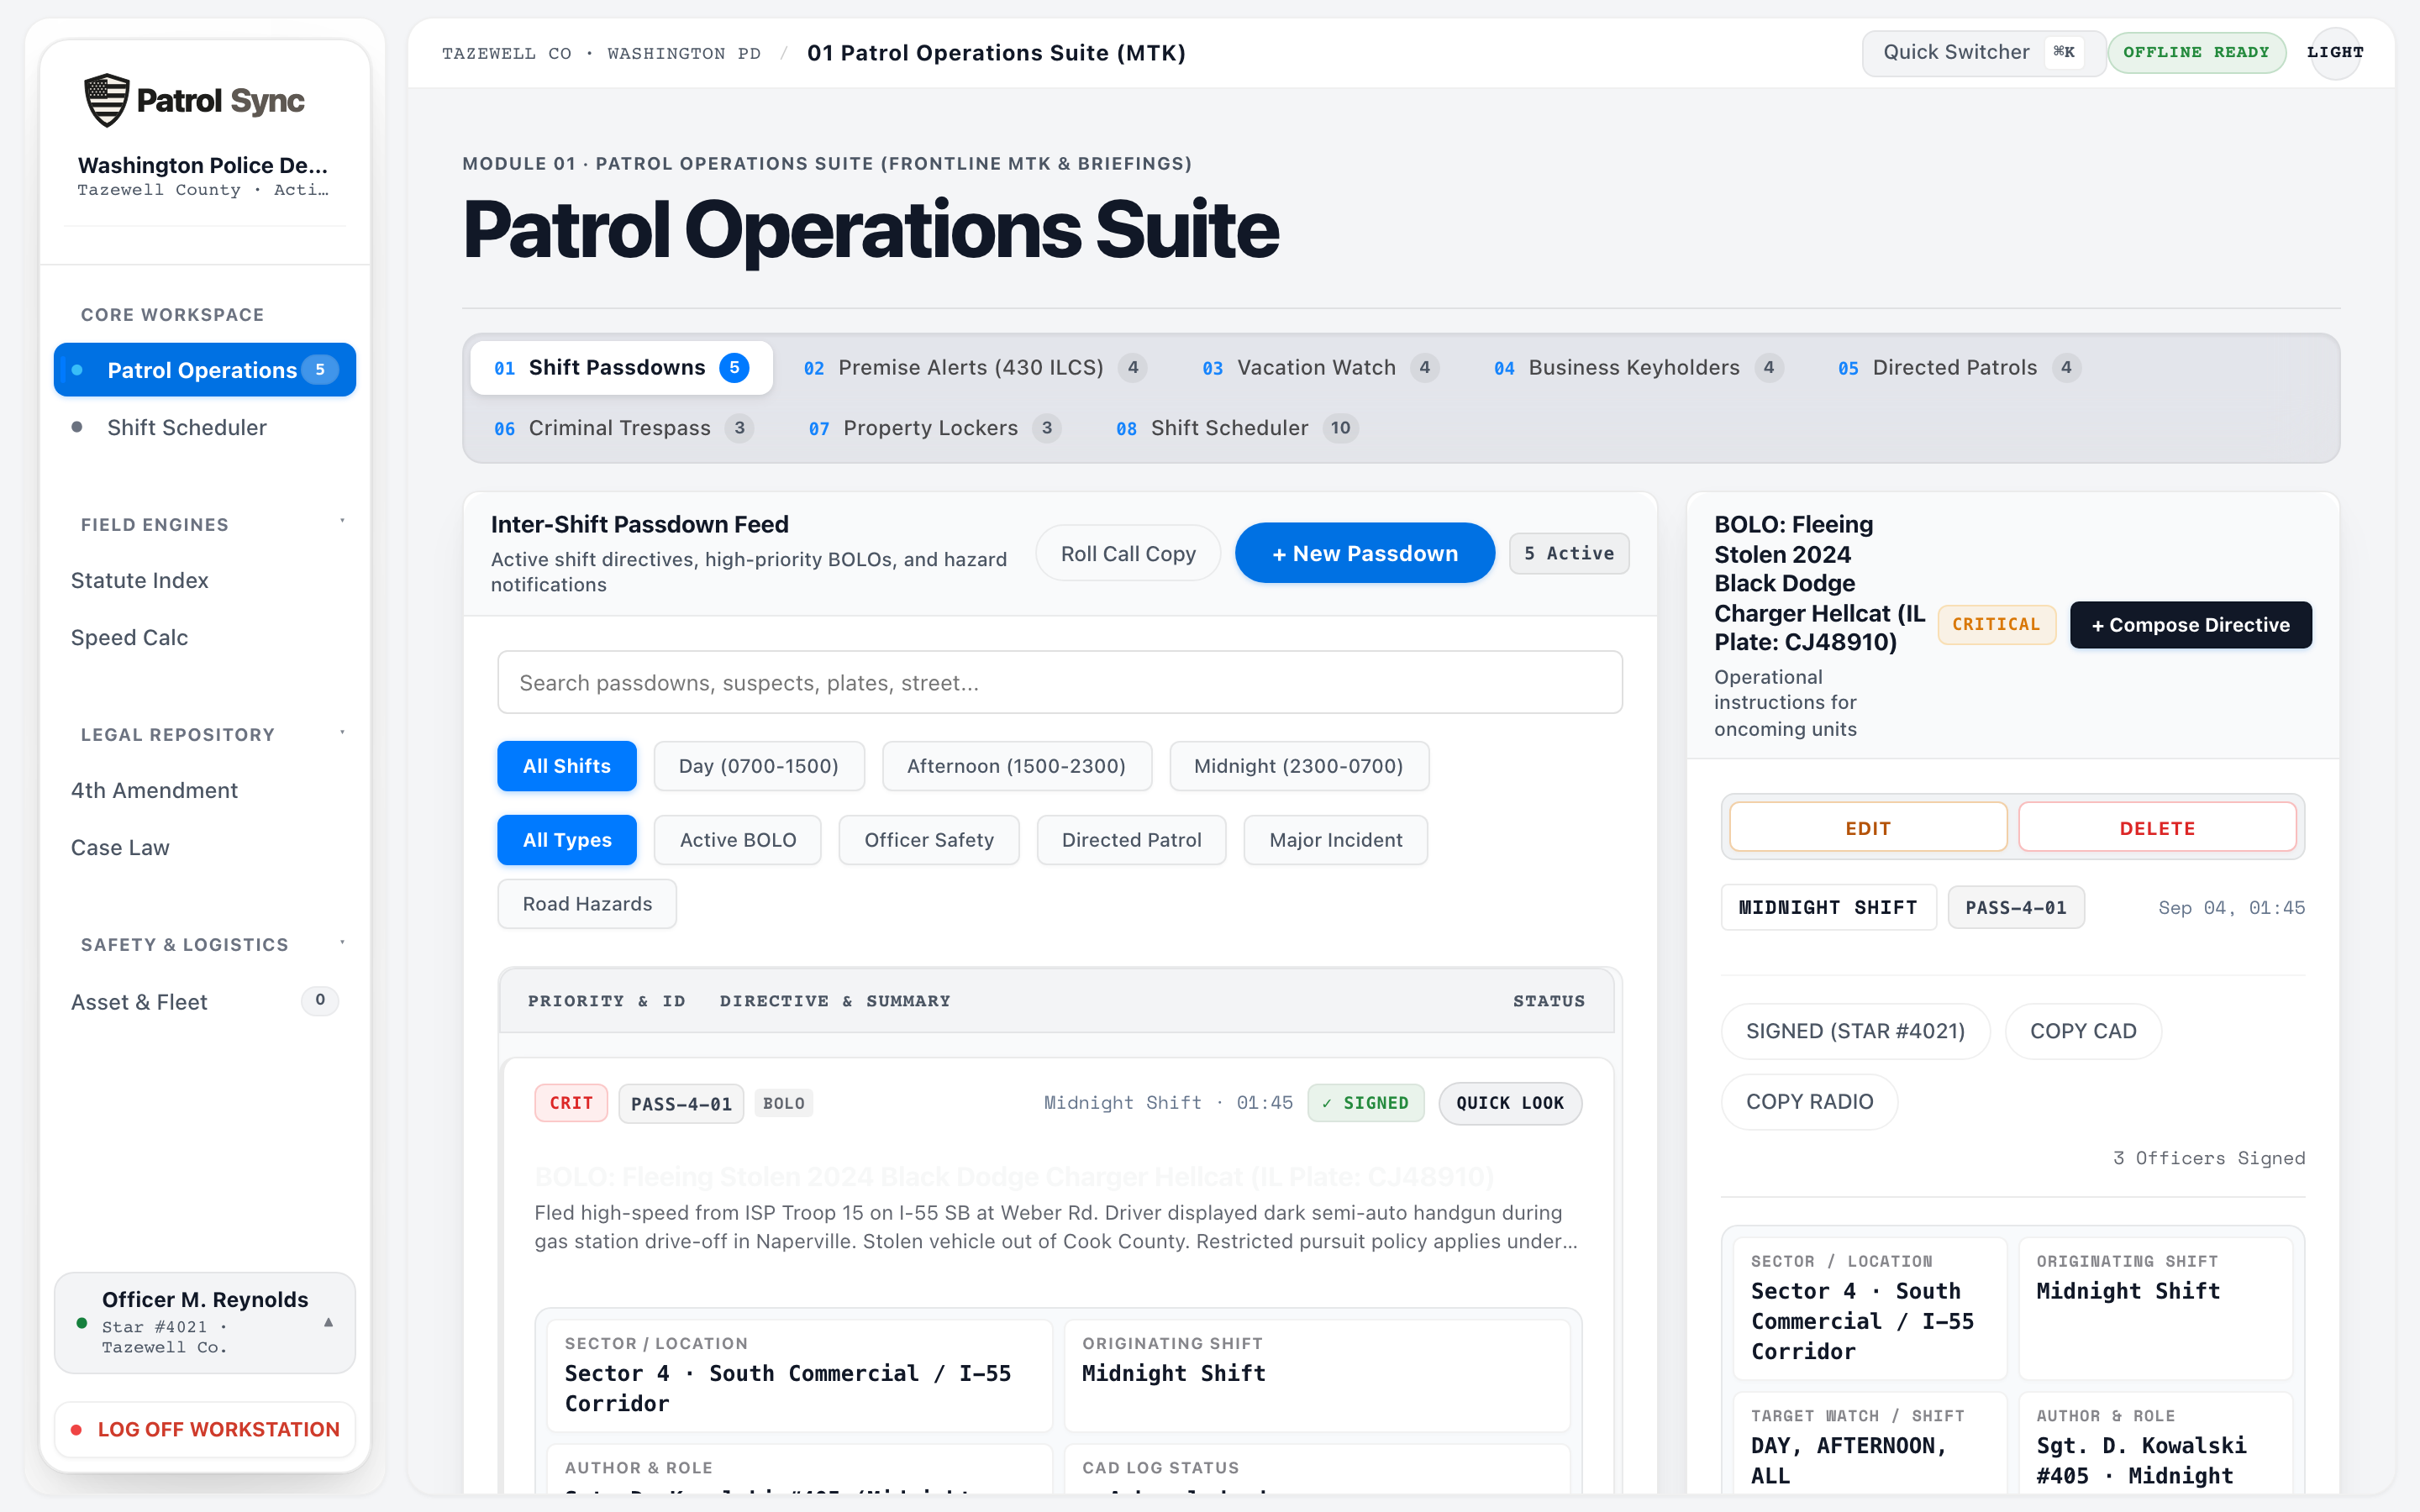Click the Directive & Summary column header
Viewport: 2420px width, 1512px height.
click(835, 1001)
